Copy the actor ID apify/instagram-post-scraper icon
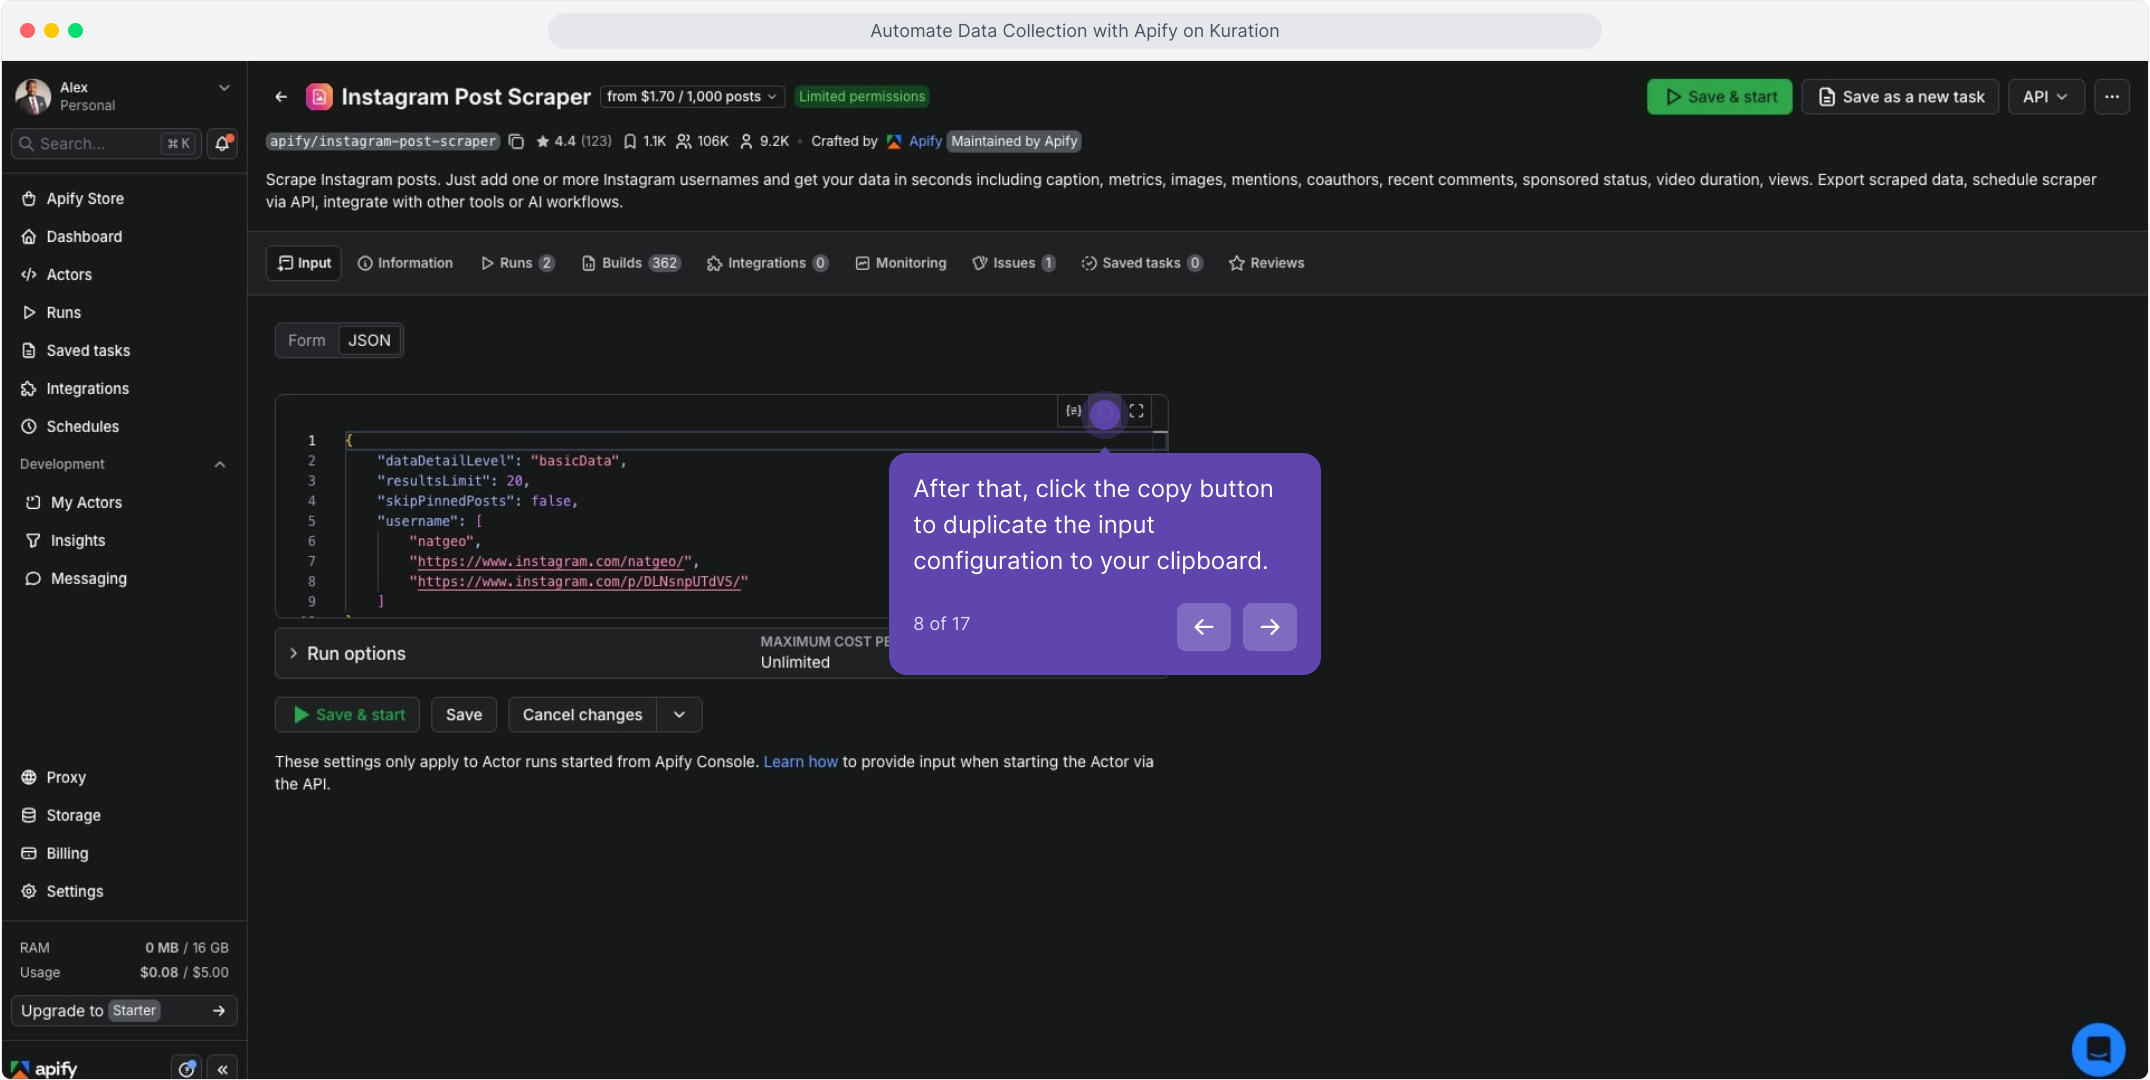The height and width of the screenshot is (1080, 2150). click(x=516, y=142)
